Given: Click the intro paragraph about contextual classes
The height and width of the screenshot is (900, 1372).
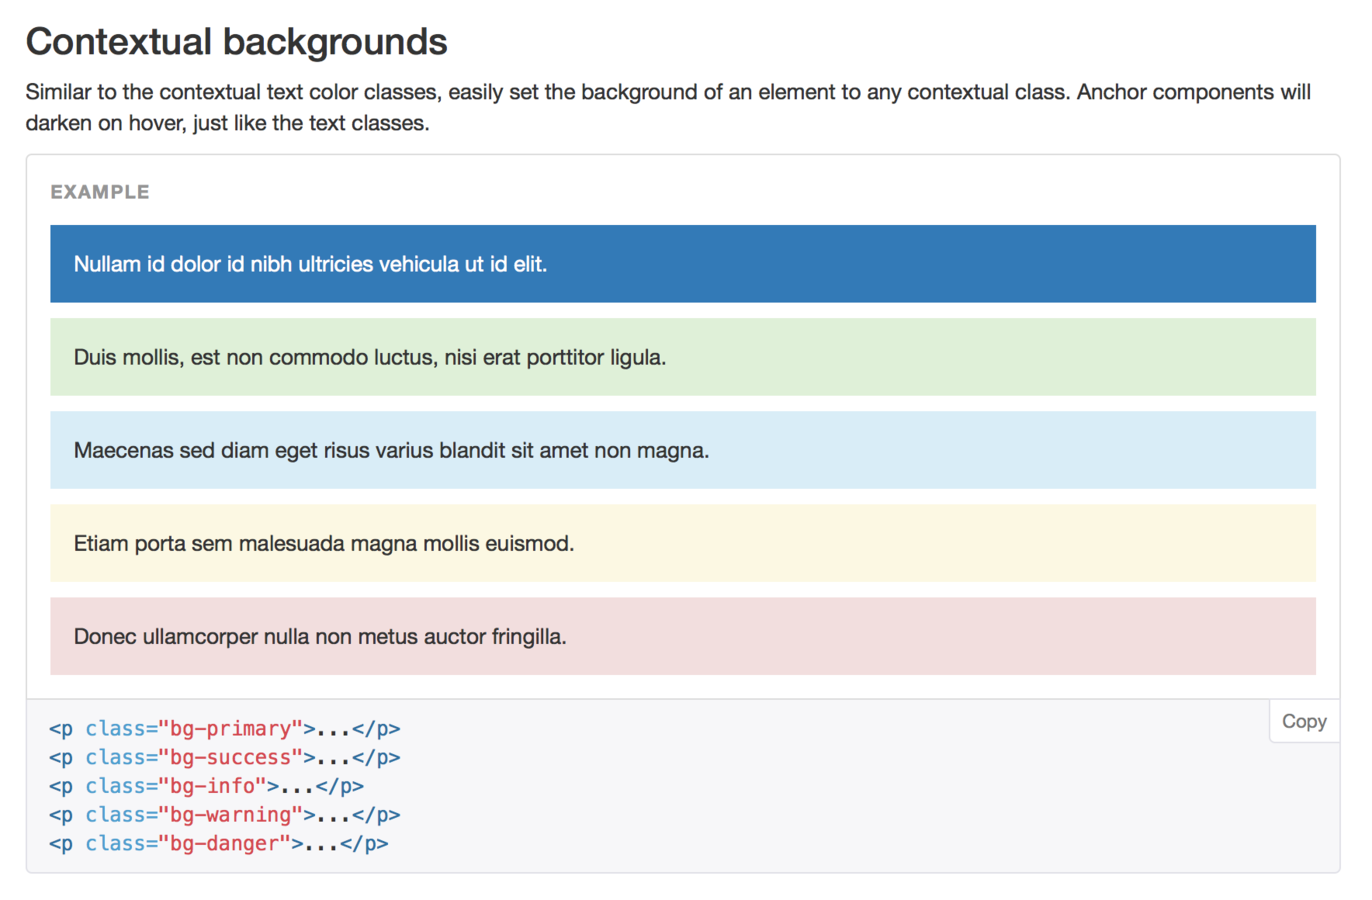Looking at the screenshot, I should (x=668, y=107).
